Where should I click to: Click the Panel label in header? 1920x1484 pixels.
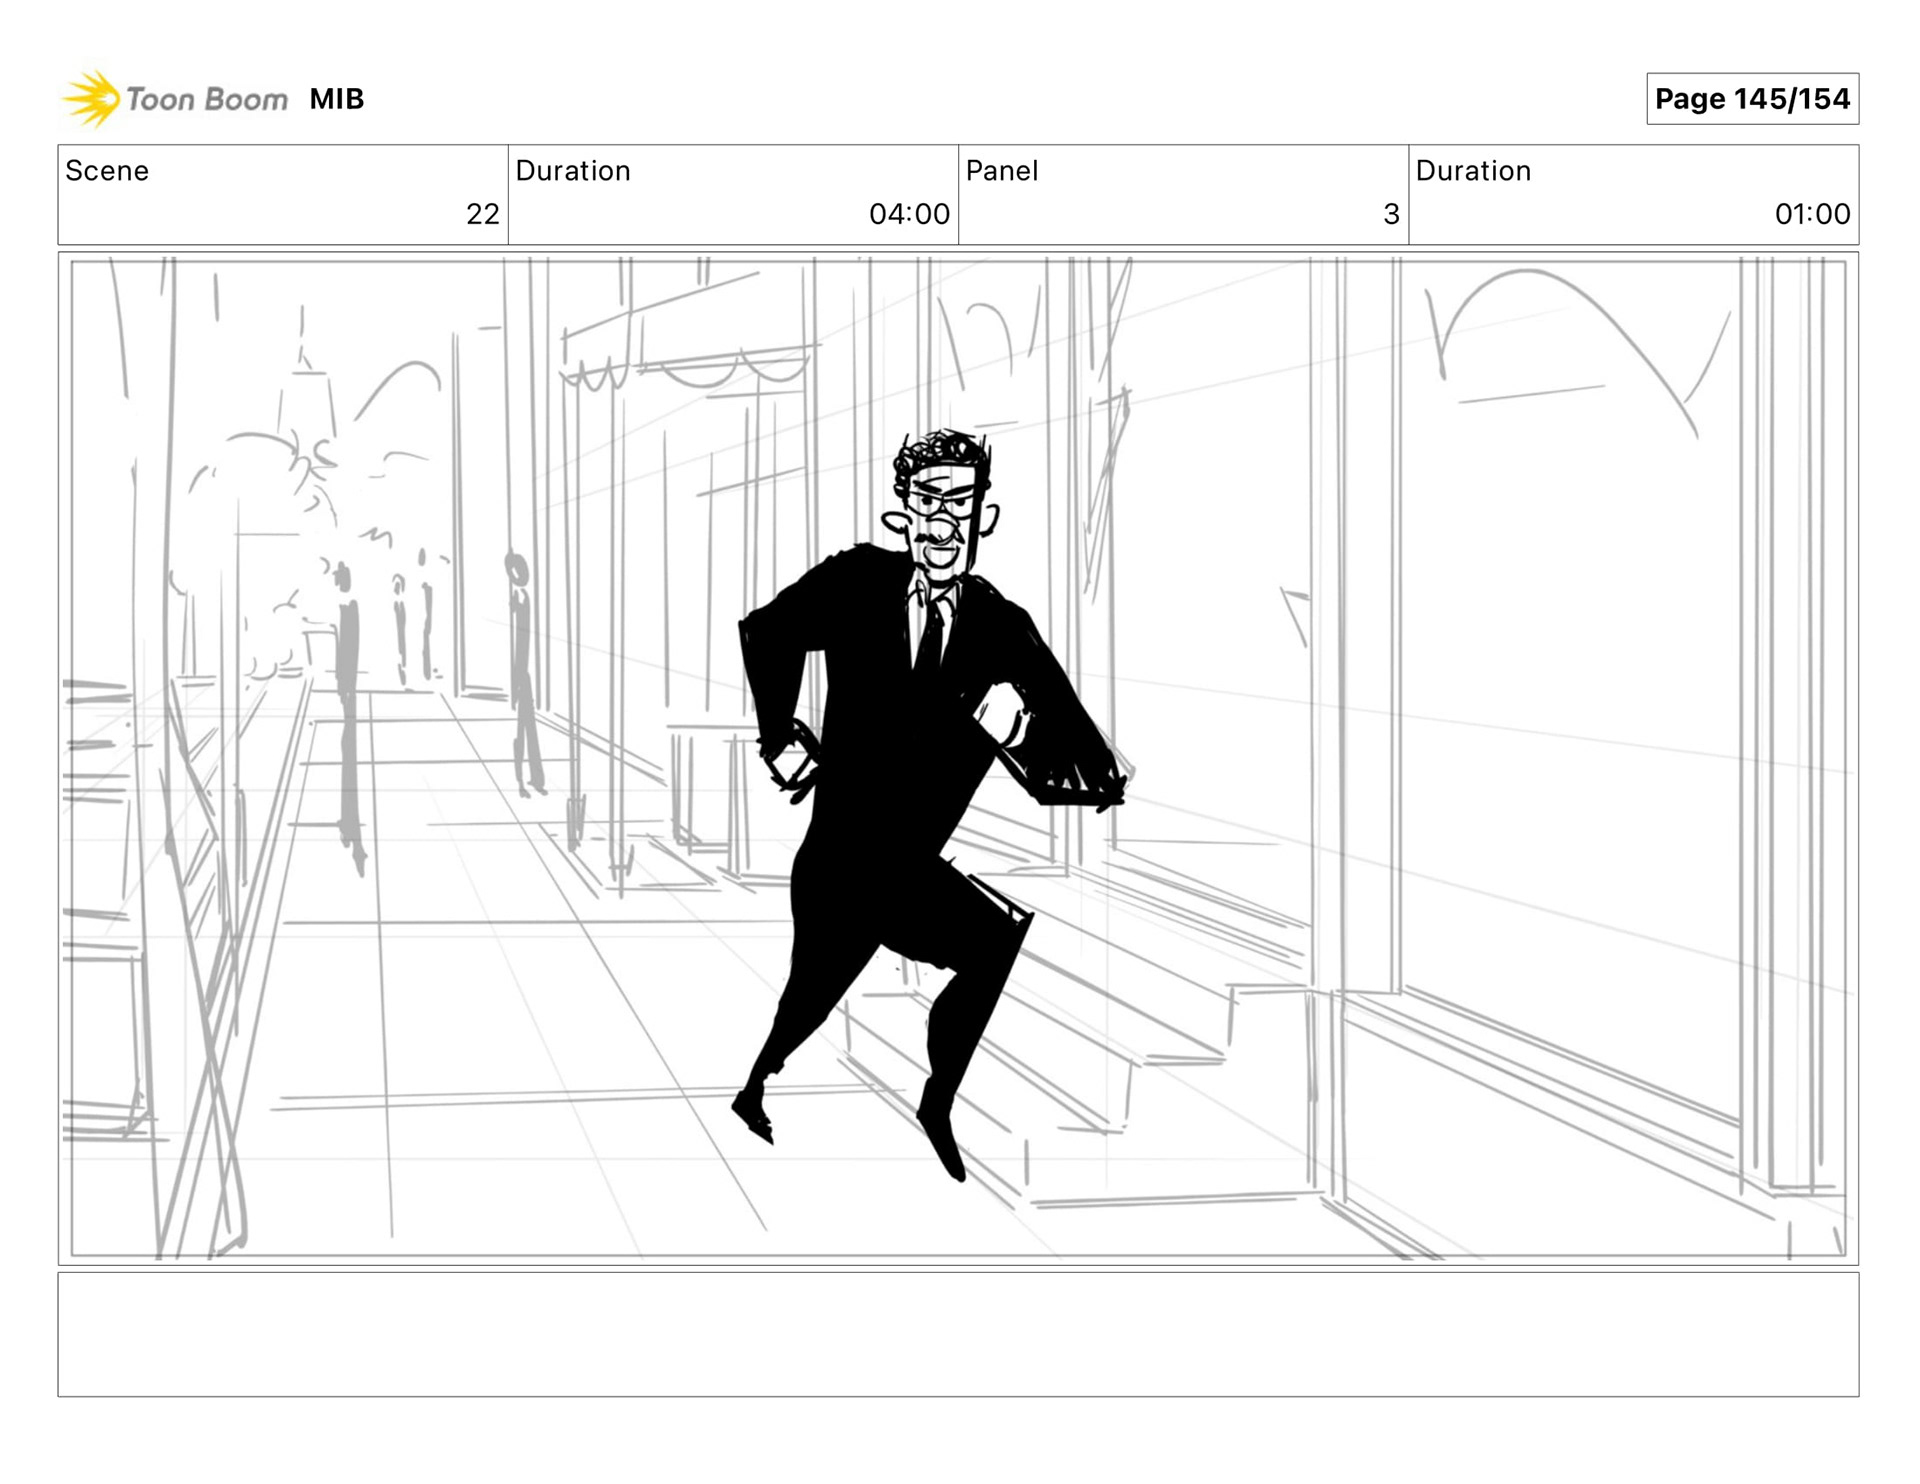pyautogui.click(x=1001, y=171)
